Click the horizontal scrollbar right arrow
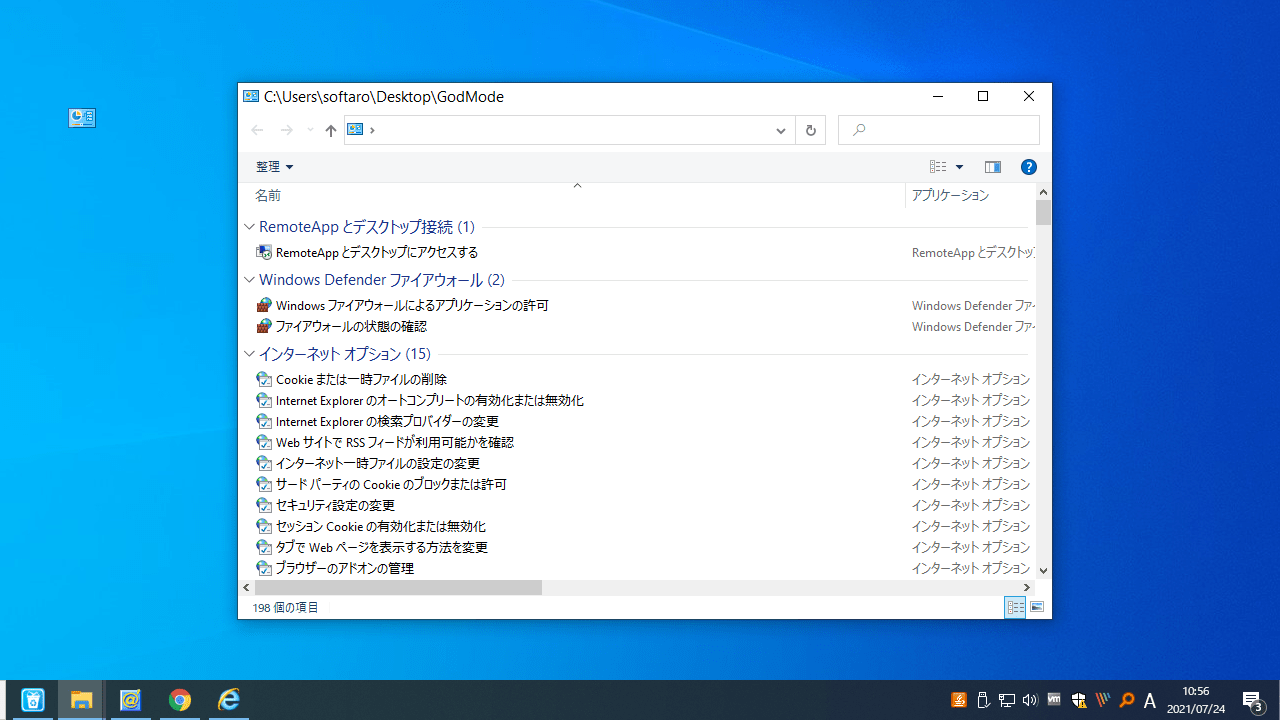The image size is (1280, 720). click(x=1027, y=588)
